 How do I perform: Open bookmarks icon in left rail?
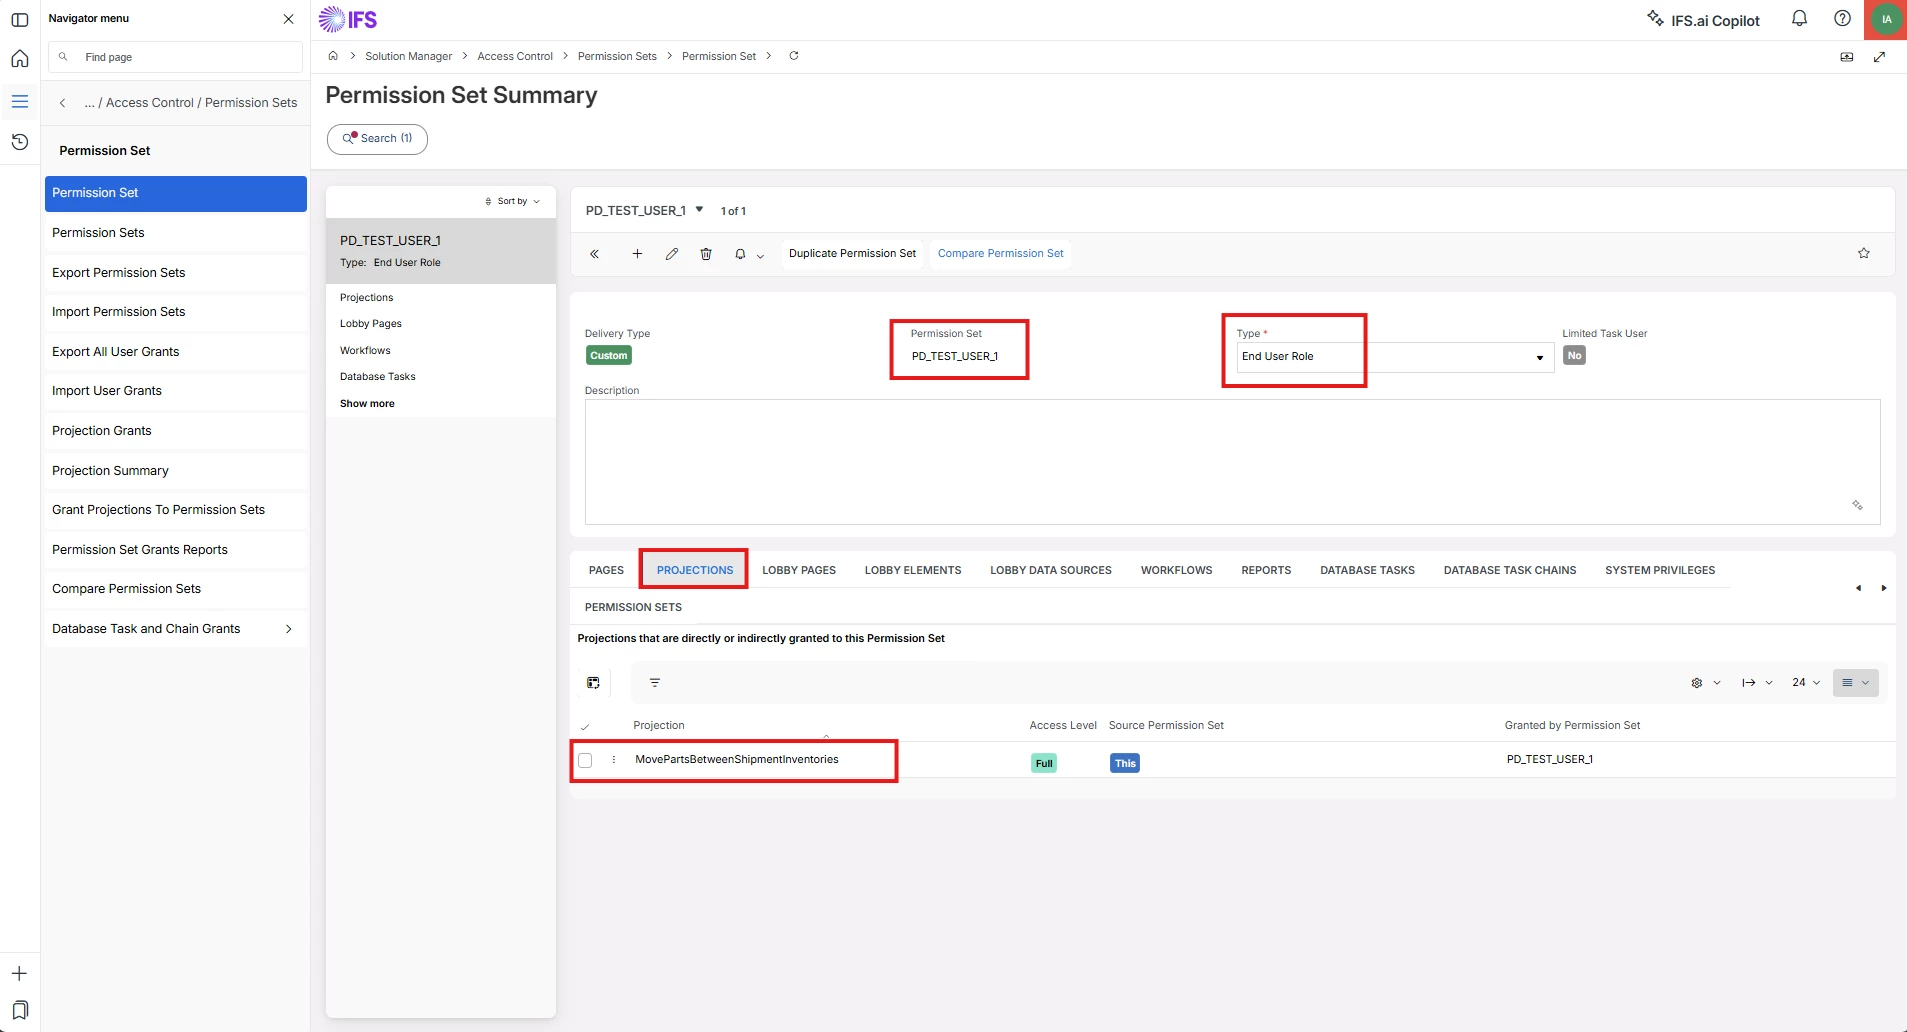coord(19,1010)
